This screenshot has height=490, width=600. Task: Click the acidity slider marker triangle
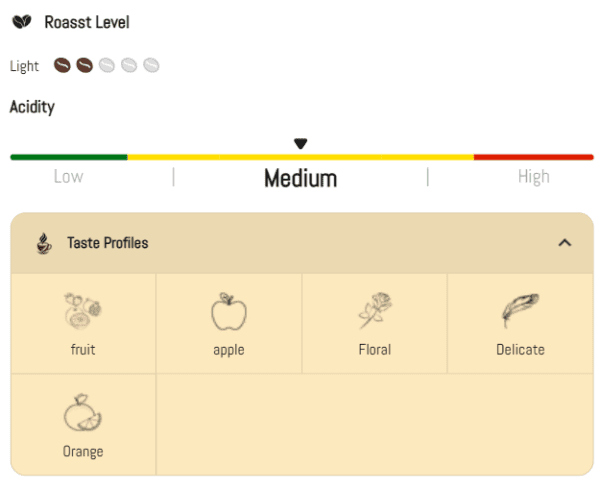pyautogui.click(x=300, y=144)
